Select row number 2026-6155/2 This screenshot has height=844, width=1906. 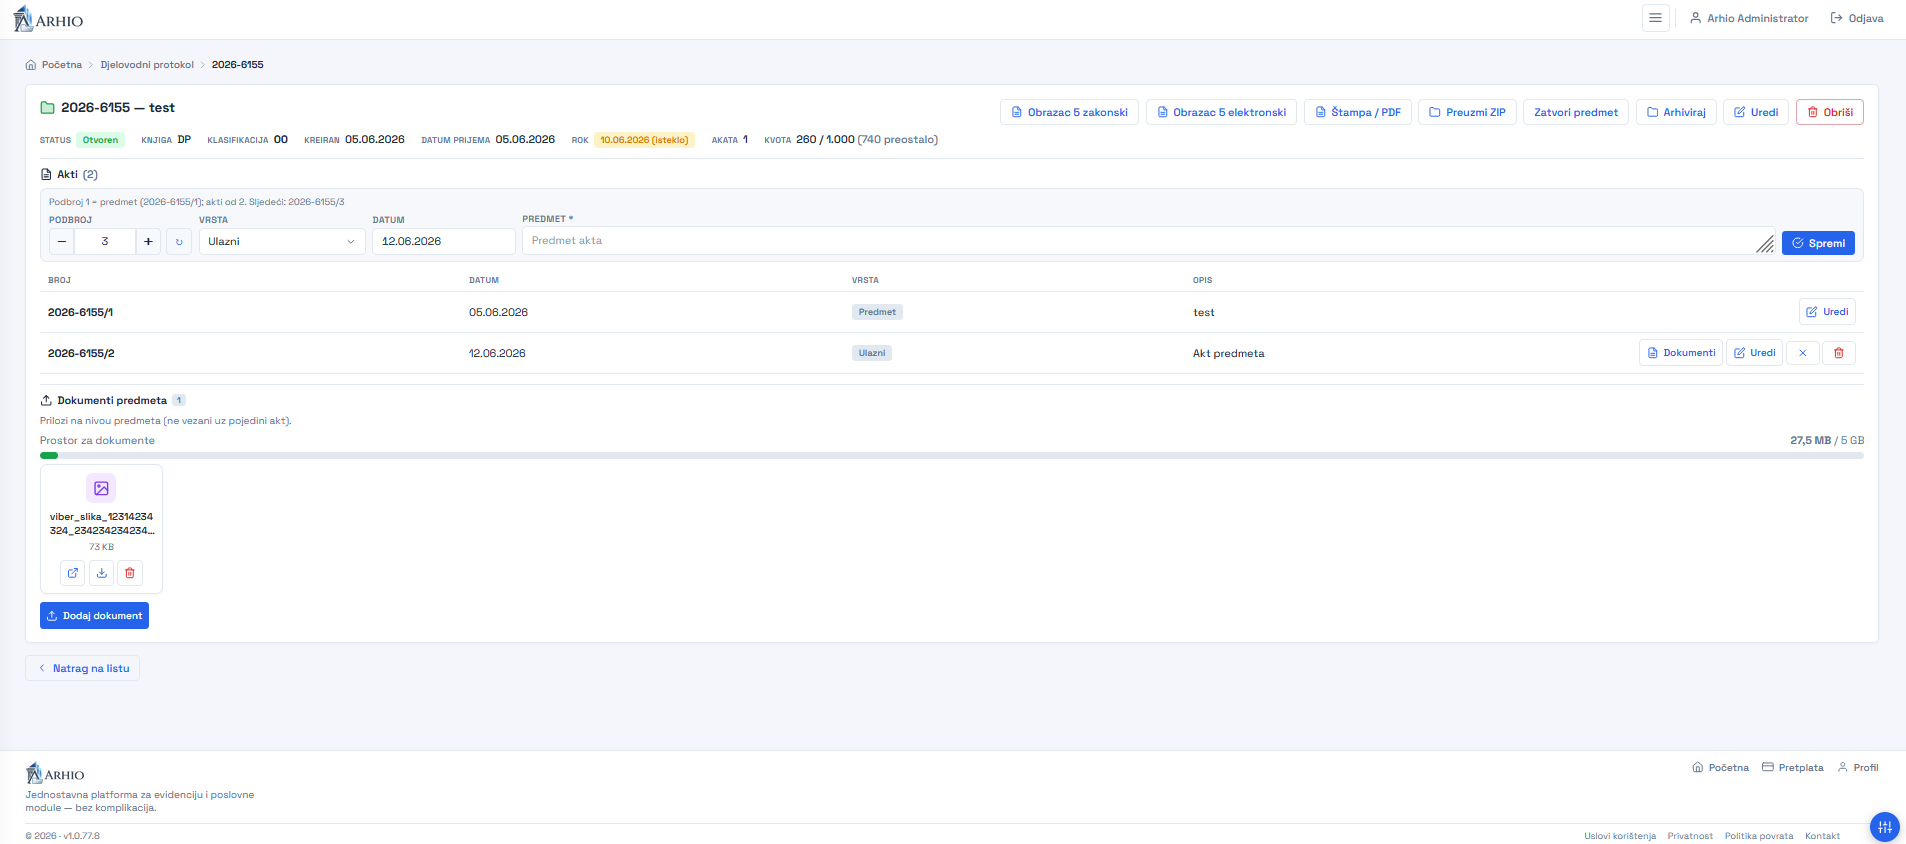click(81, 353)
